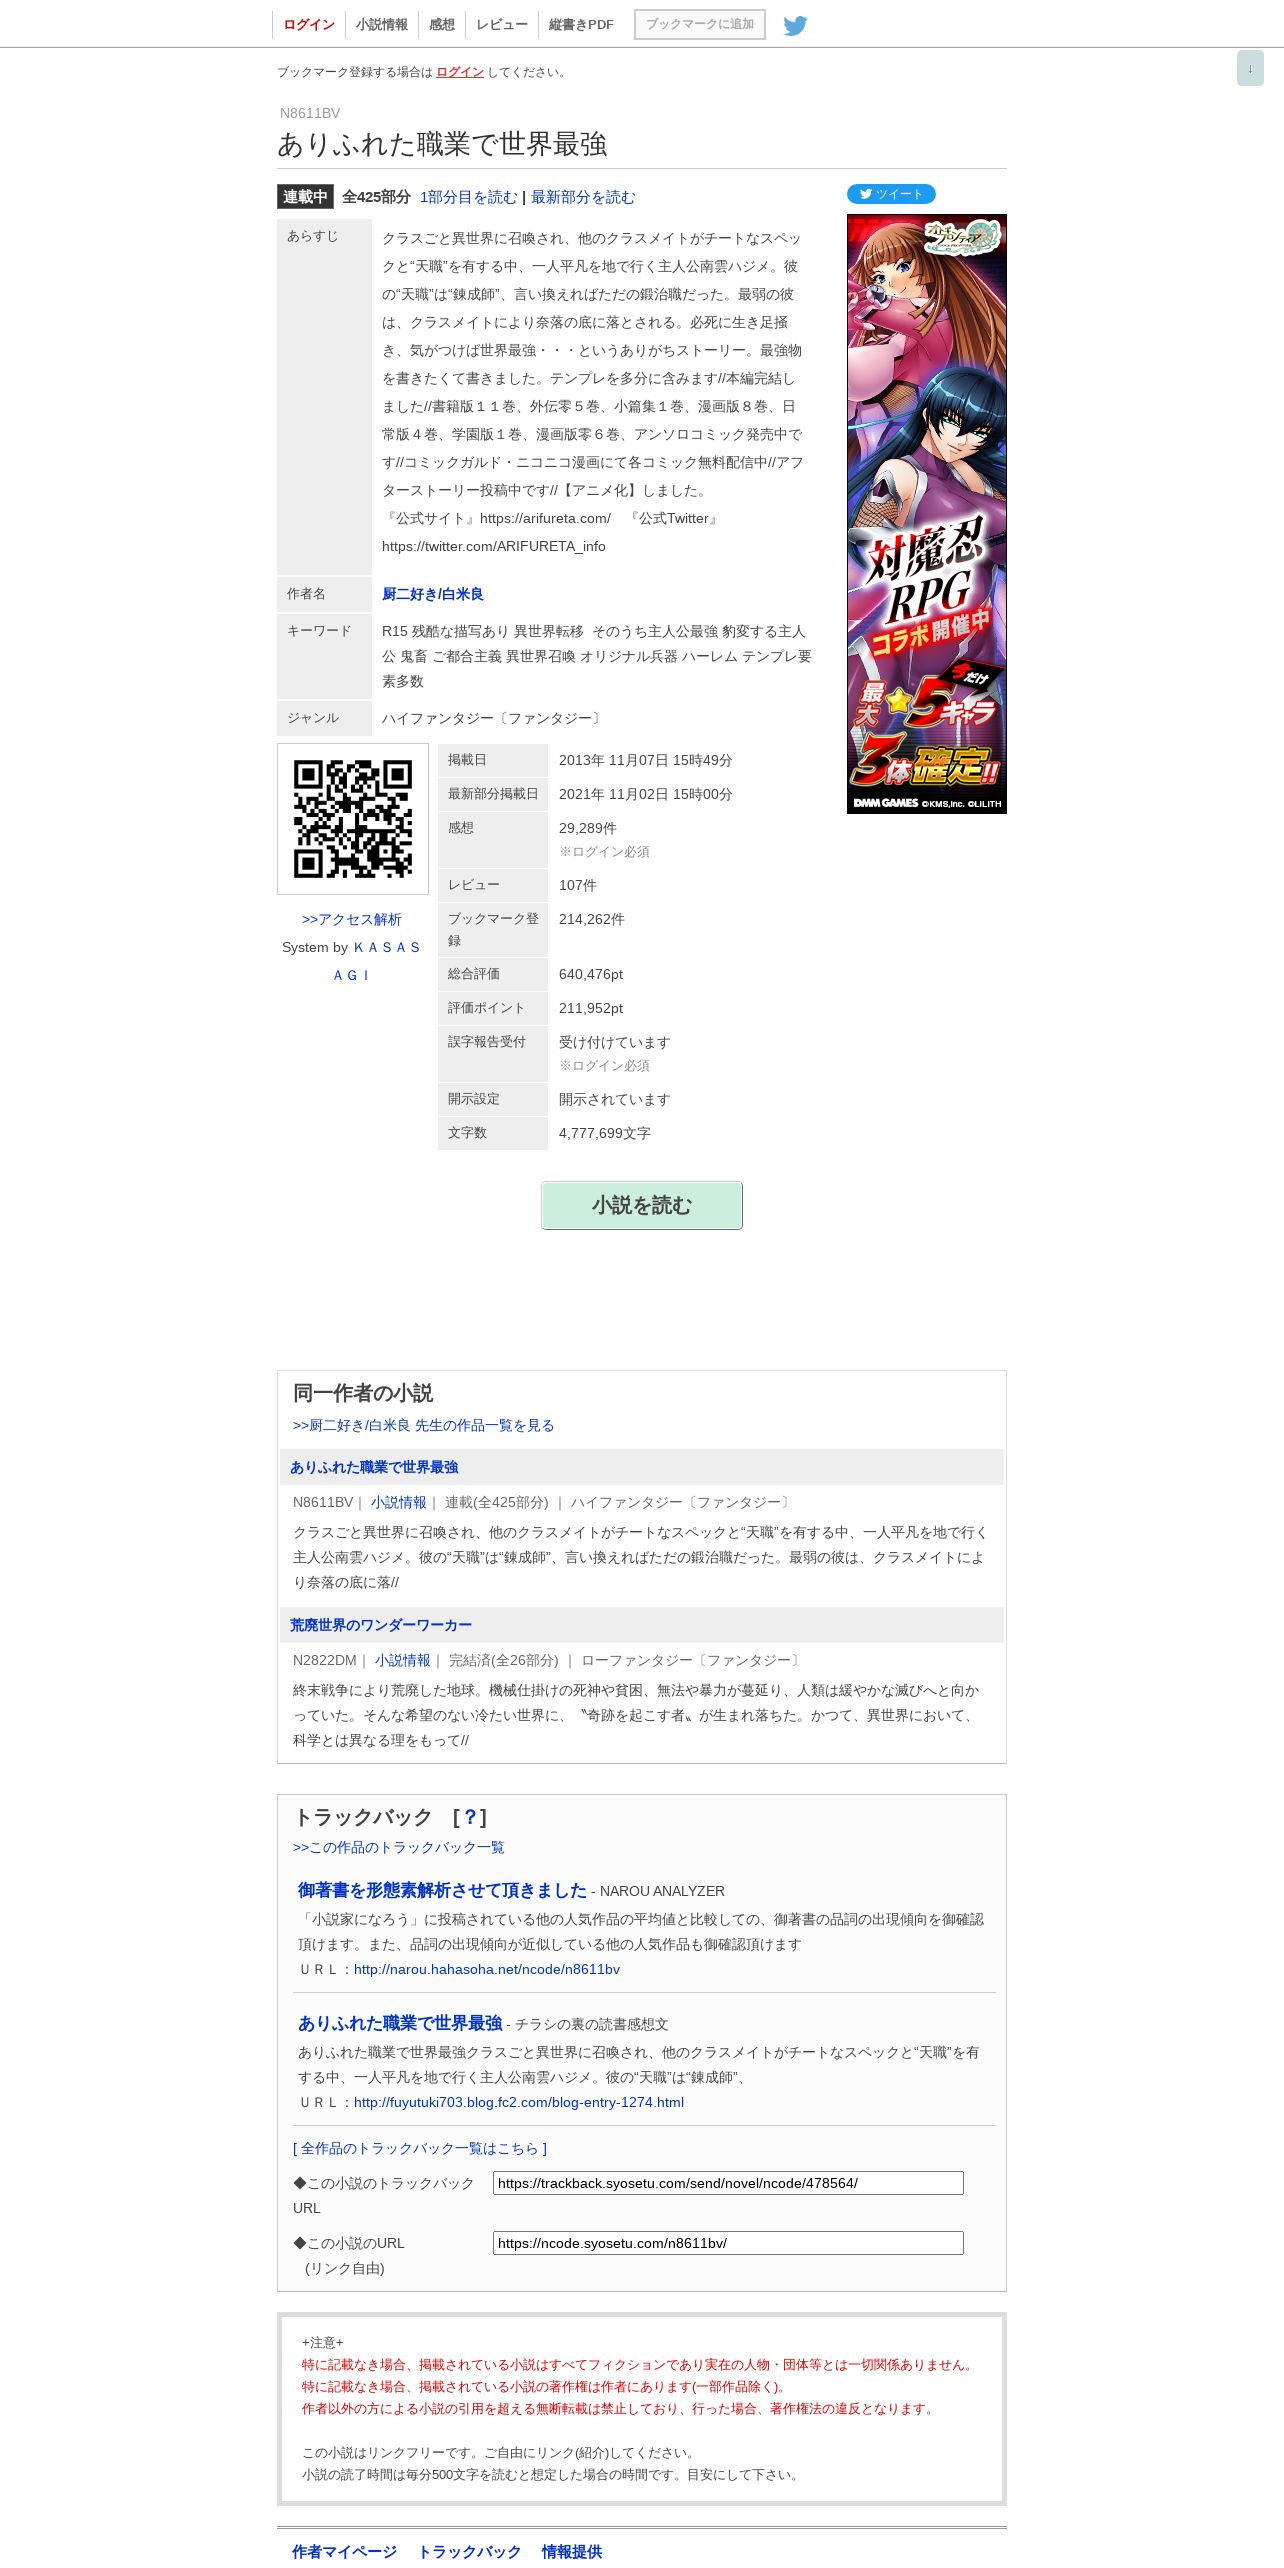Open 情報提供 footer link
The height and width of the screenshot is (2568, 1284).
tap(572, 2551)
